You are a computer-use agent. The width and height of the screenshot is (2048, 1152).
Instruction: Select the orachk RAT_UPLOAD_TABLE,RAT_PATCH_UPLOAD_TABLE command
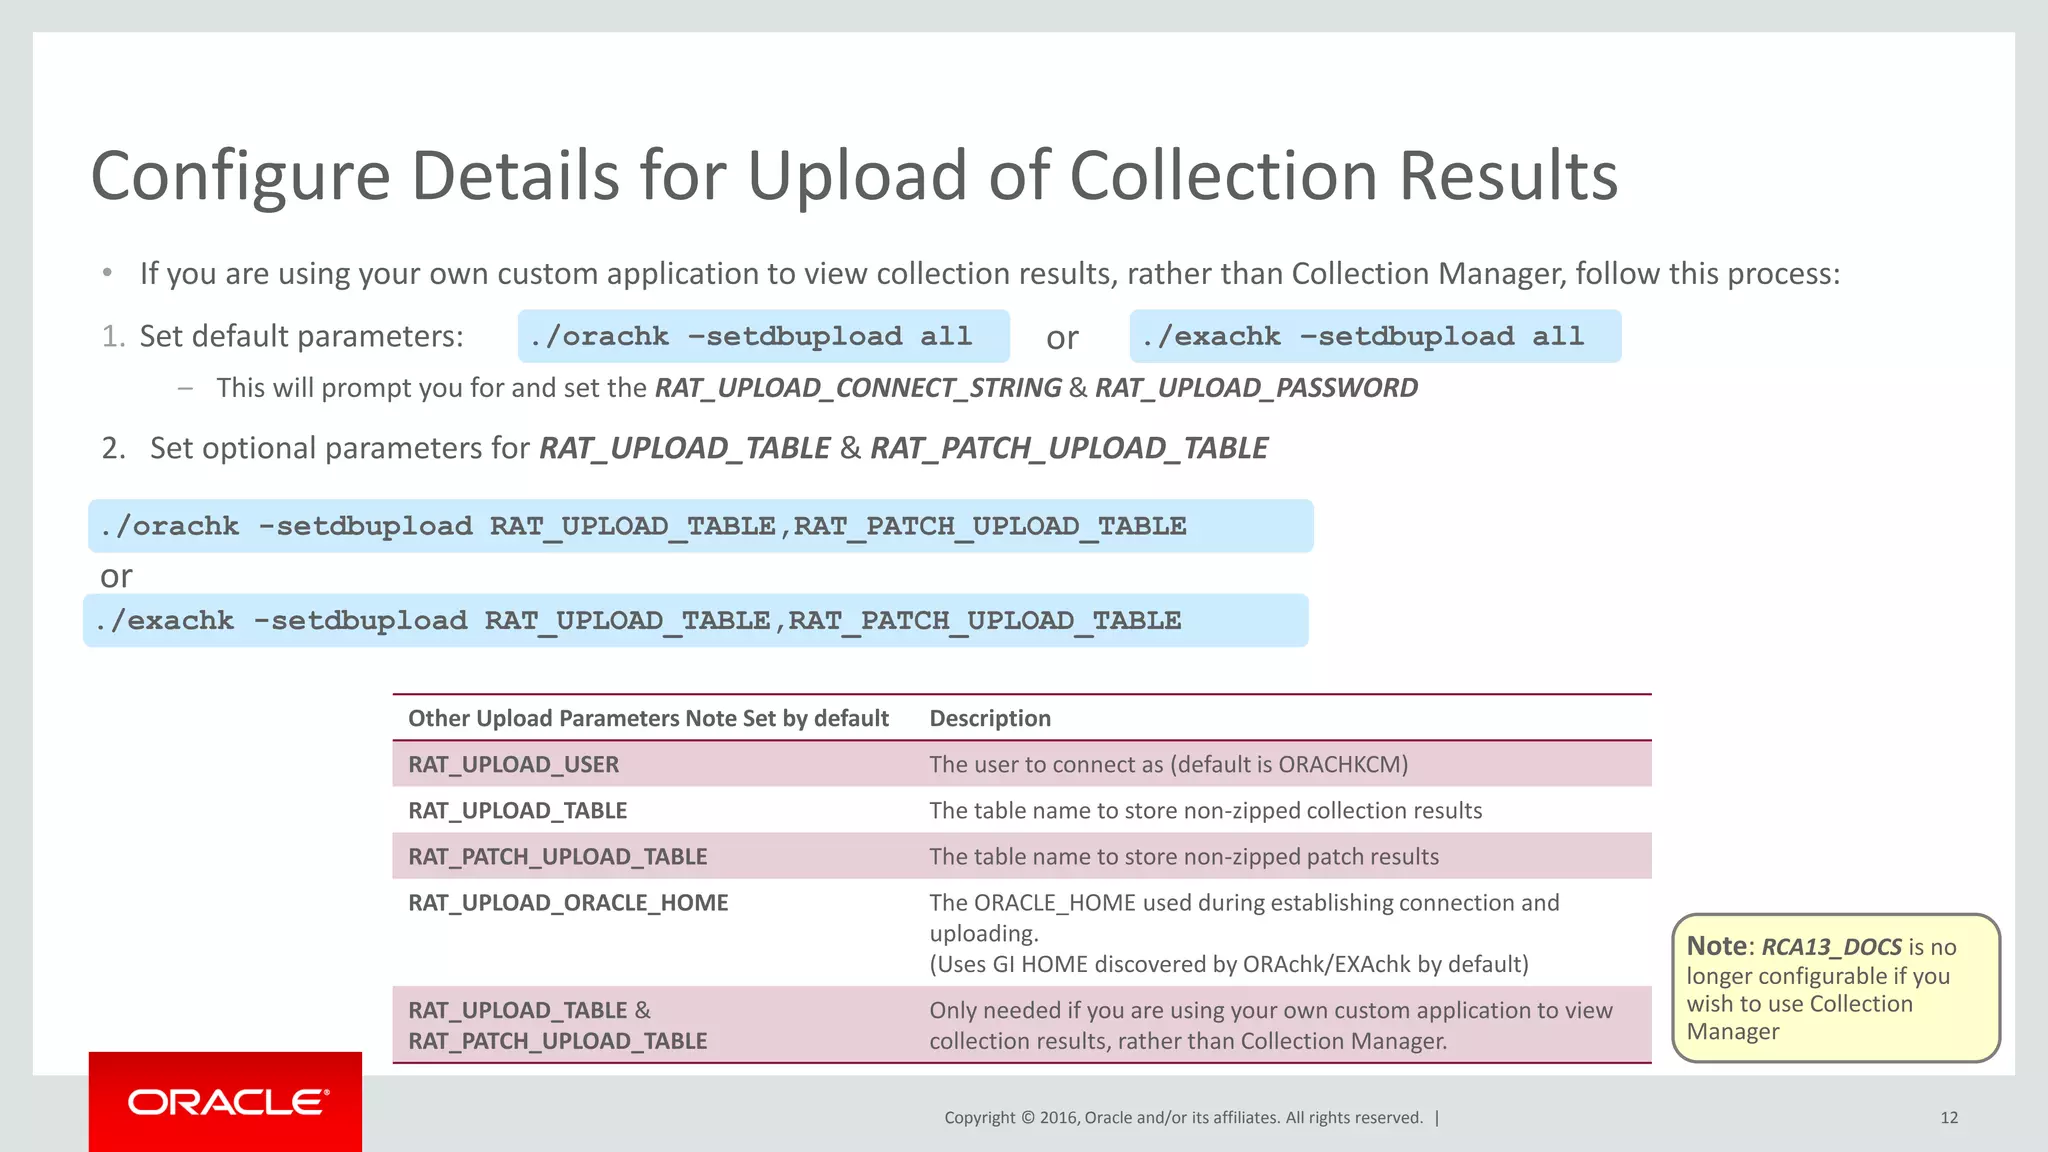[x=700, y=526]
